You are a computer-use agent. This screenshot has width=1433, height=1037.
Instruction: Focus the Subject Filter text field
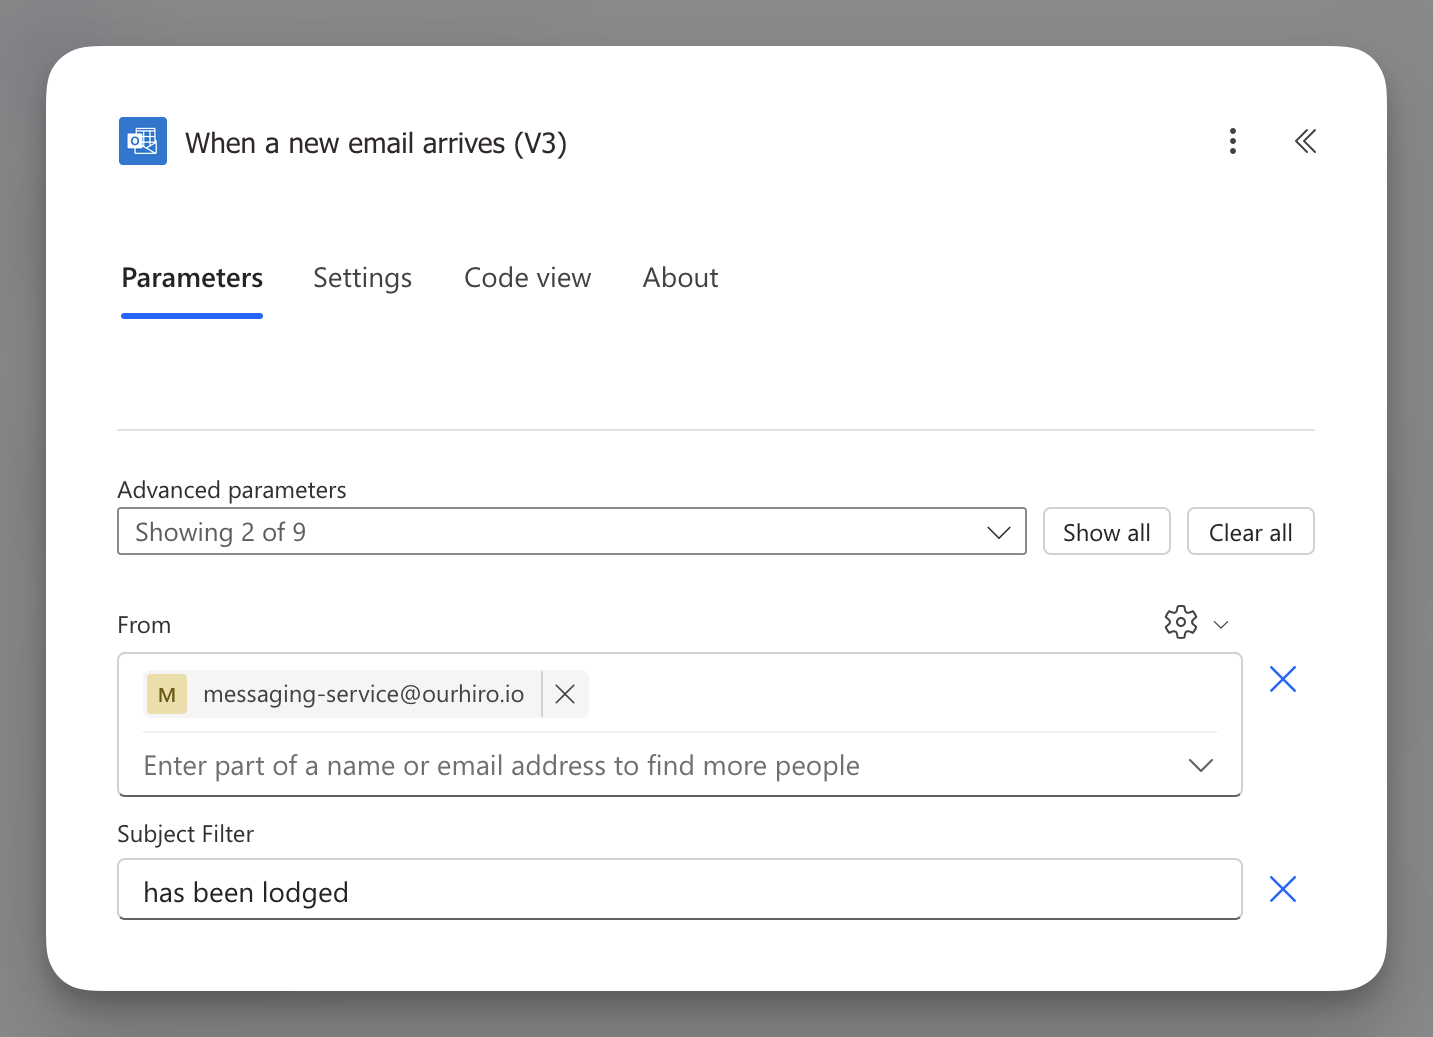click(x=679, y=890)
